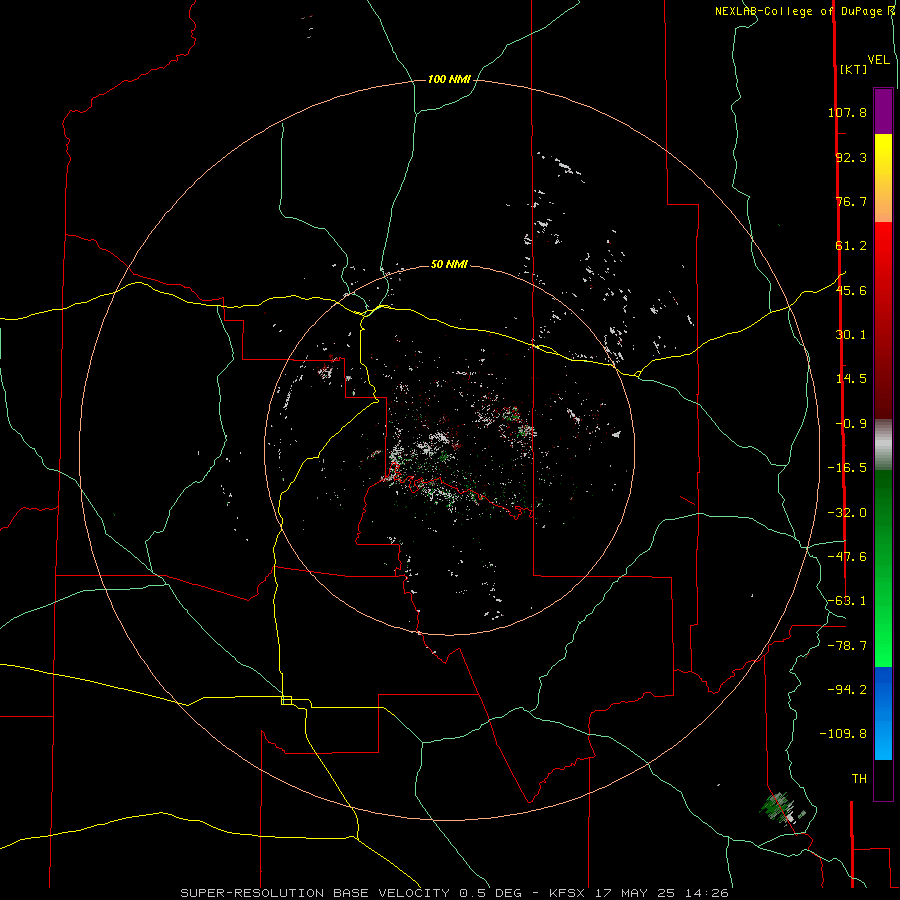Click the purple segment of the velocity color bar
Viewport: 900px width, 900px height.
883,111
